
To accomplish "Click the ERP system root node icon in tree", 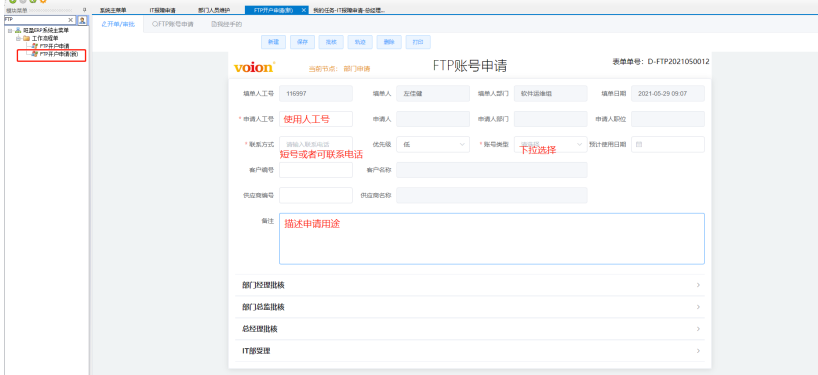I will coord(18,31).
